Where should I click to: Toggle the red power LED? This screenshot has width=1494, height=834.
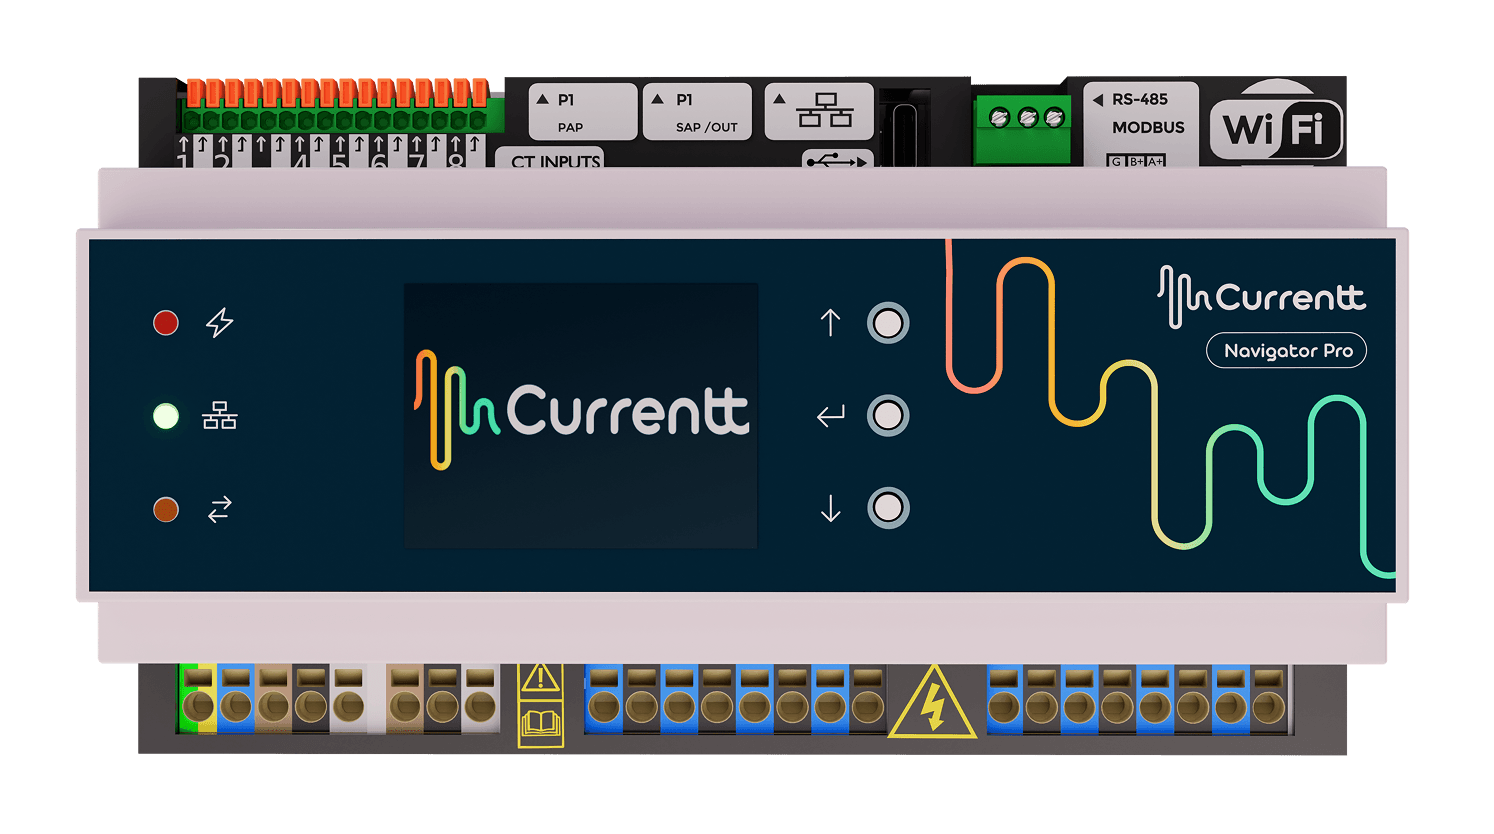pyautogui.click(x=165, y=322)
